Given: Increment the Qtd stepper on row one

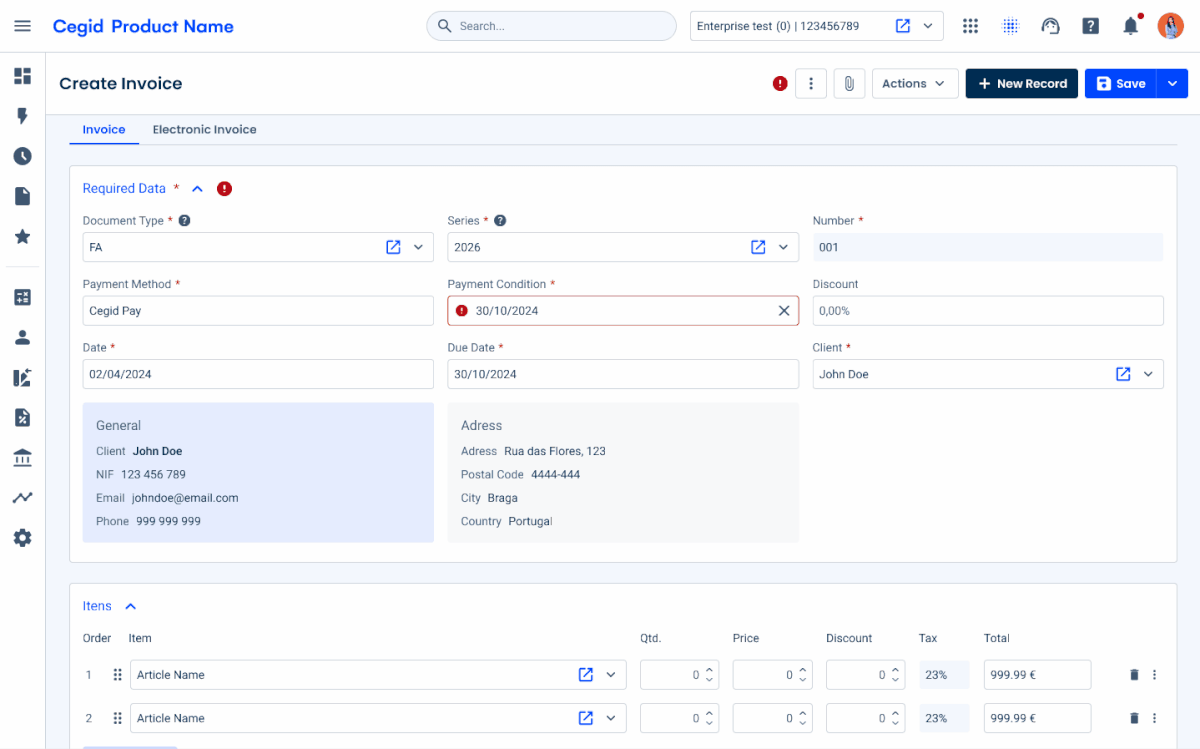Looking at the screenshot, I should click(x=708, y=670).
